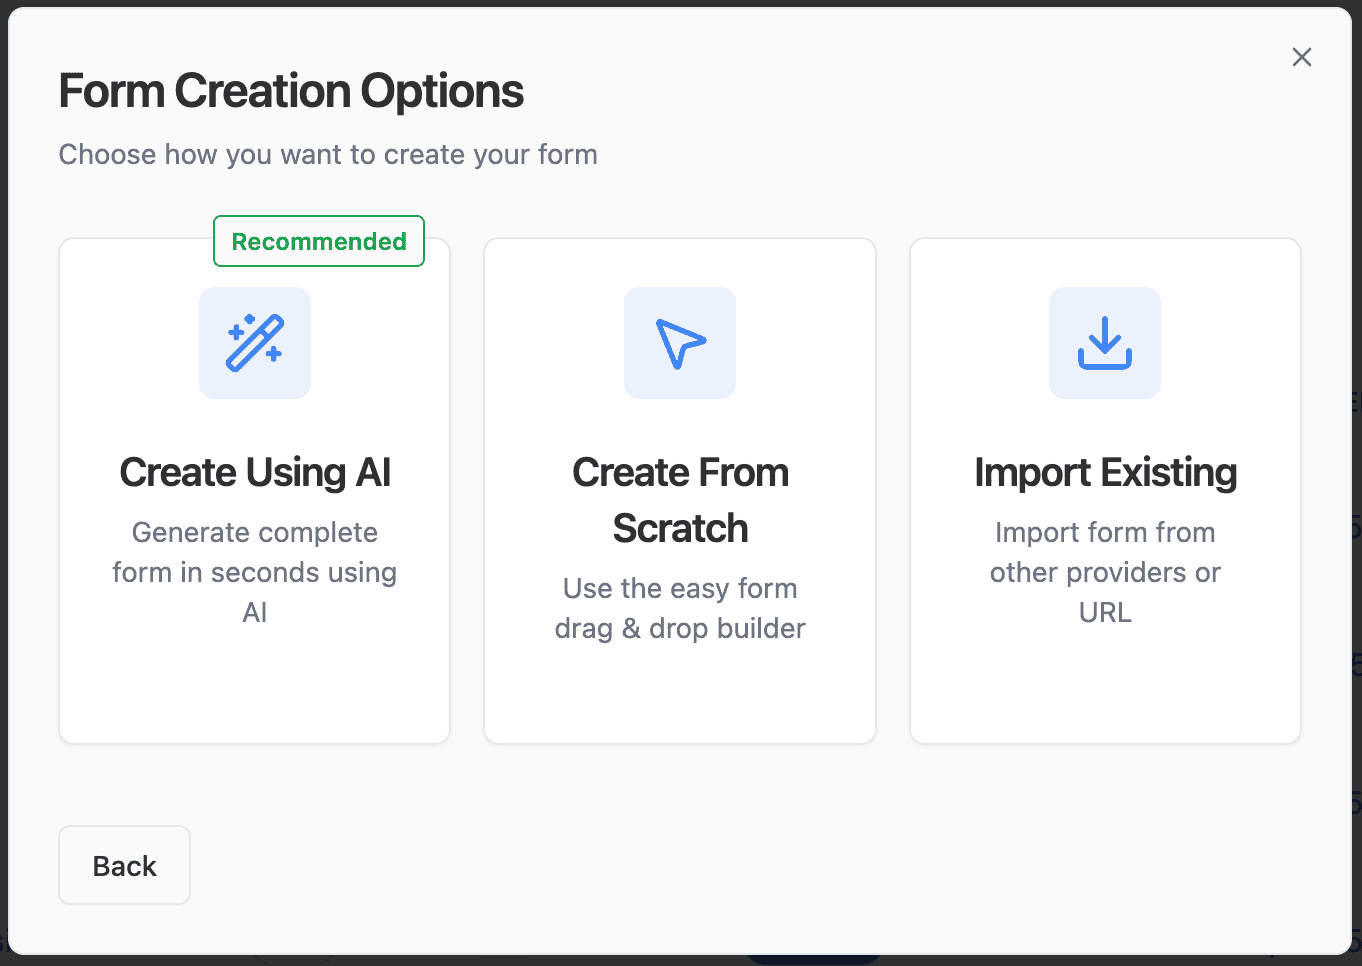Screen dimensions: 1362x966
Task: Click the Back button
Action: tap(124, 865)
